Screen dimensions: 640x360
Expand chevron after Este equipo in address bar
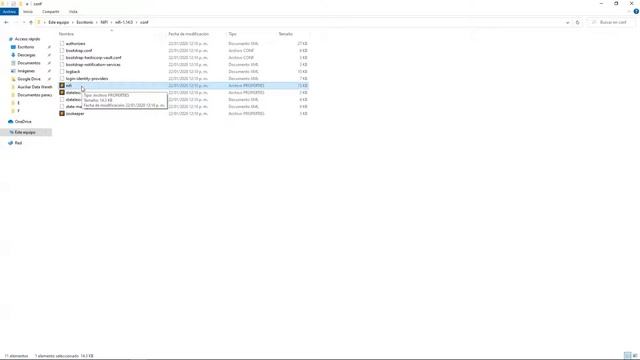click(73, 22)
